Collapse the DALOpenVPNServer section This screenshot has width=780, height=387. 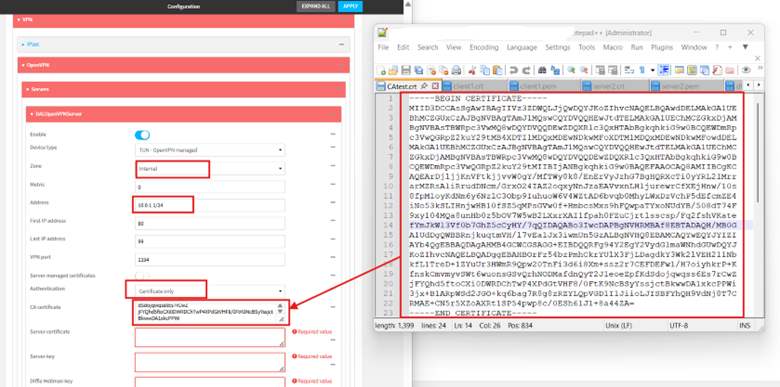click(183, 114)
